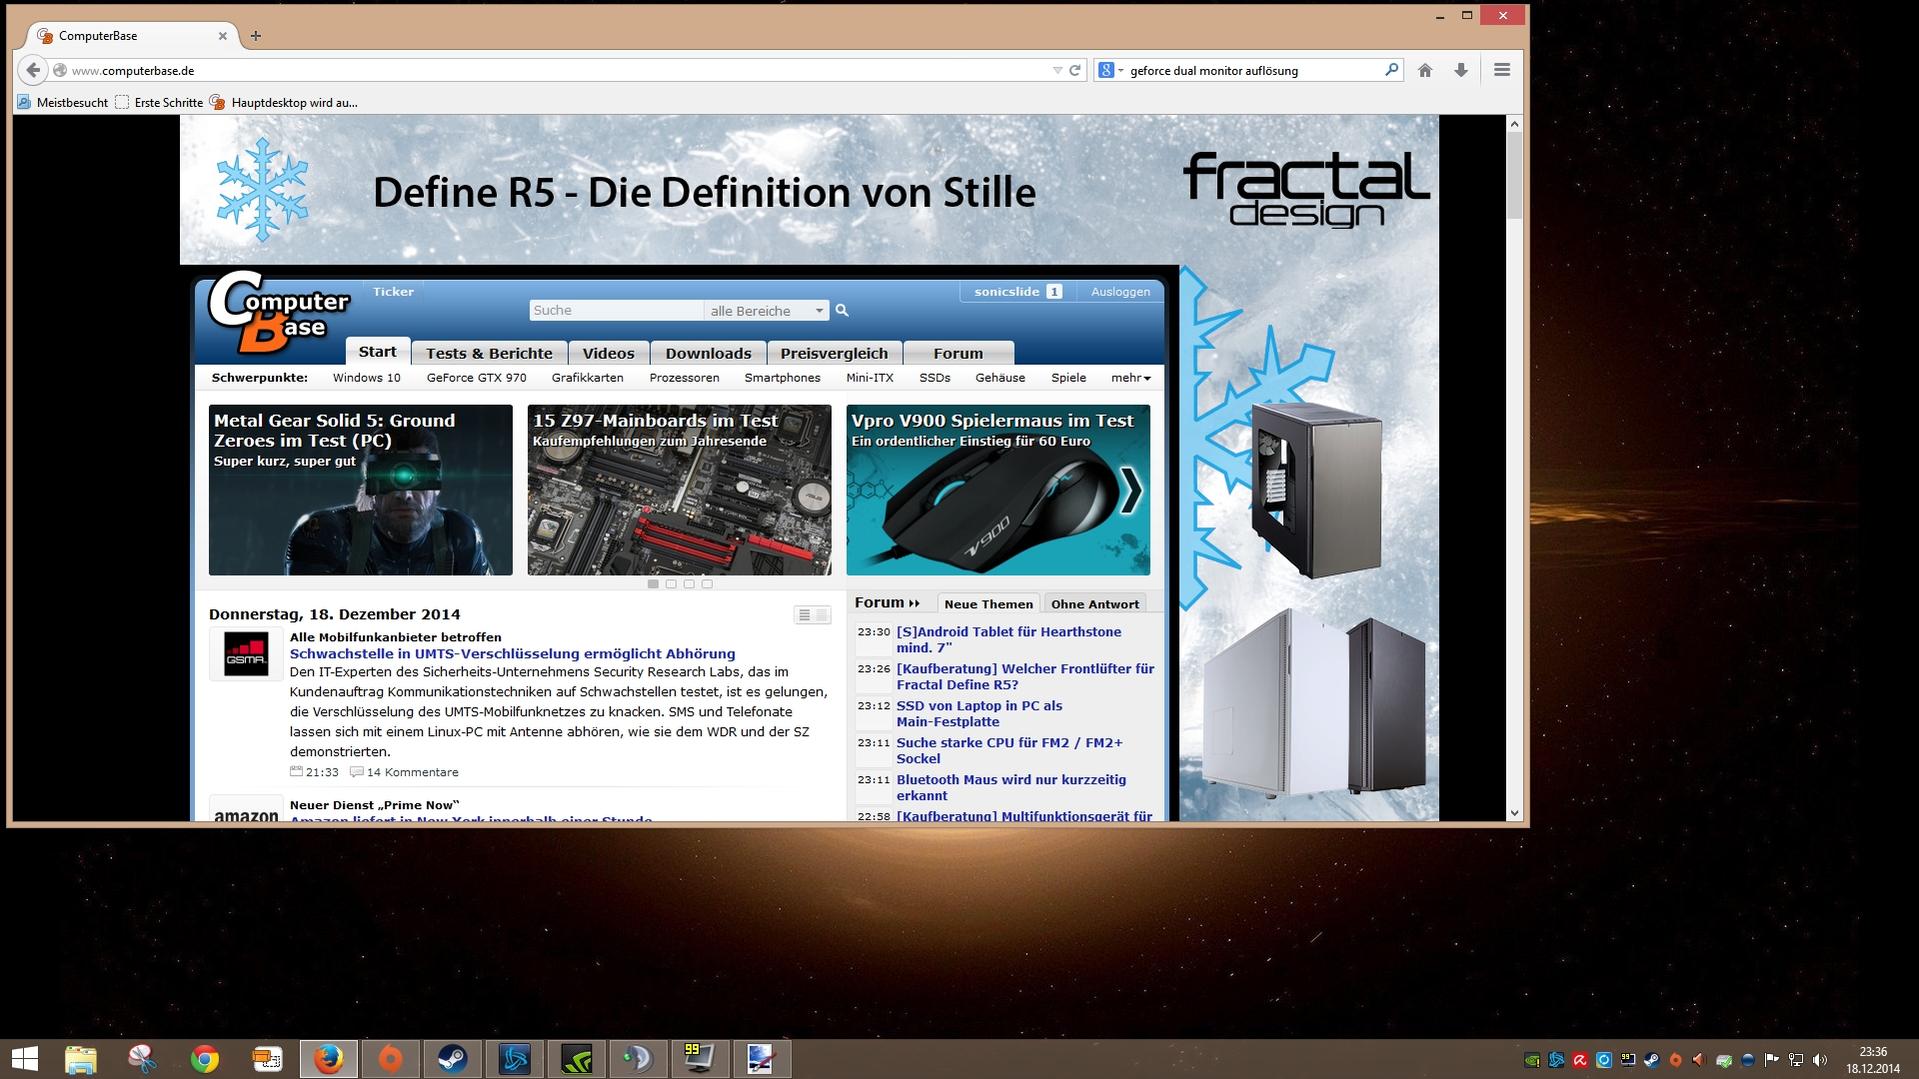1919x1079 pixels.
Task: Switch to the Videos tab
Action: pos(608,353)
